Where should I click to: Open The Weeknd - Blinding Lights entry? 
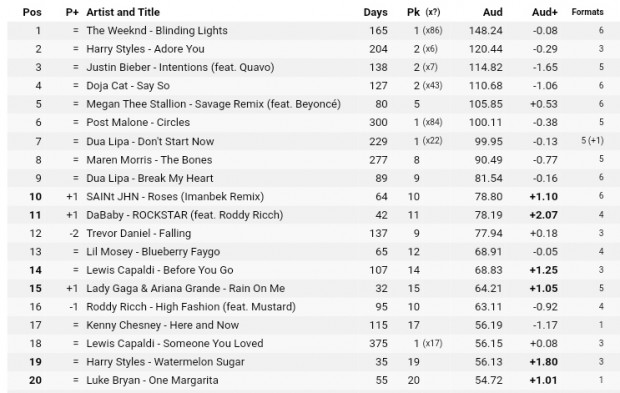(x=157, y=30)
